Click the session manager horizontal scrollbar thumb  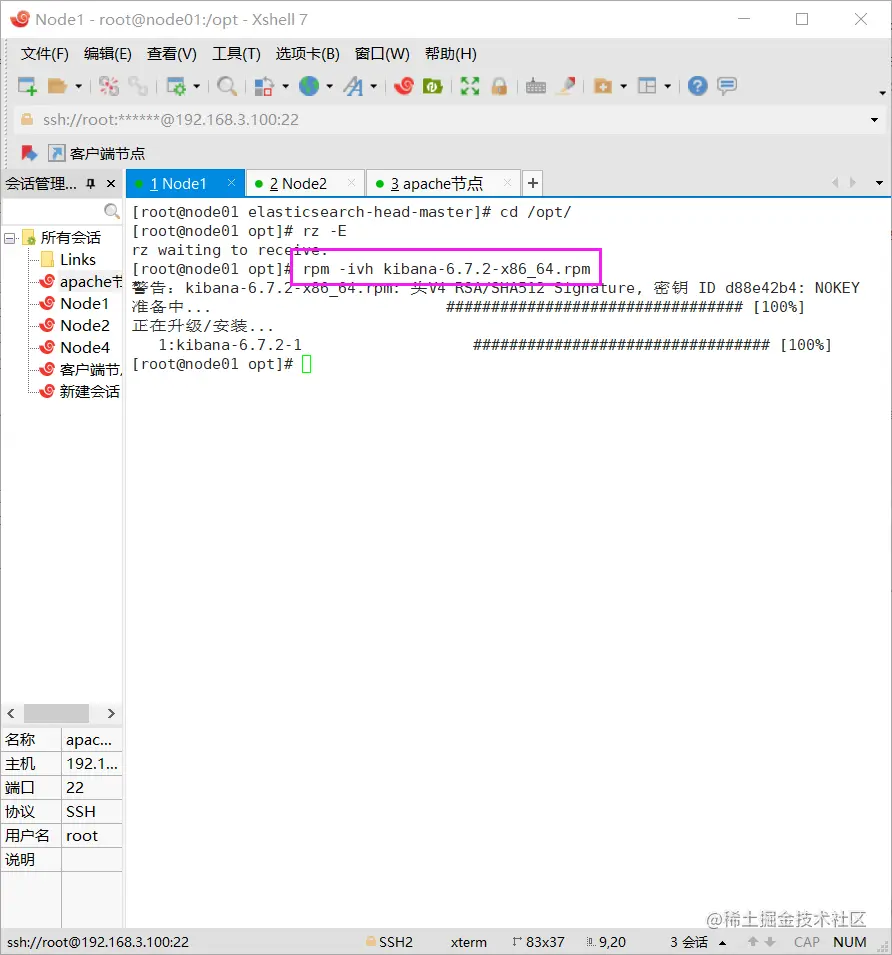pyautogui.click(x=56, y=713)
